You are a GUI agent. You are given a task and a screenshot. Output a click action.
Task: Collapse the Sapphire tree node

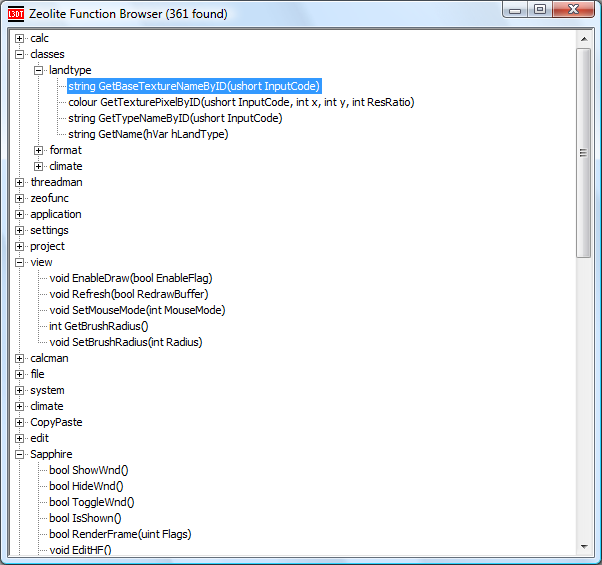pyautogui.click(x=20, y=454)
